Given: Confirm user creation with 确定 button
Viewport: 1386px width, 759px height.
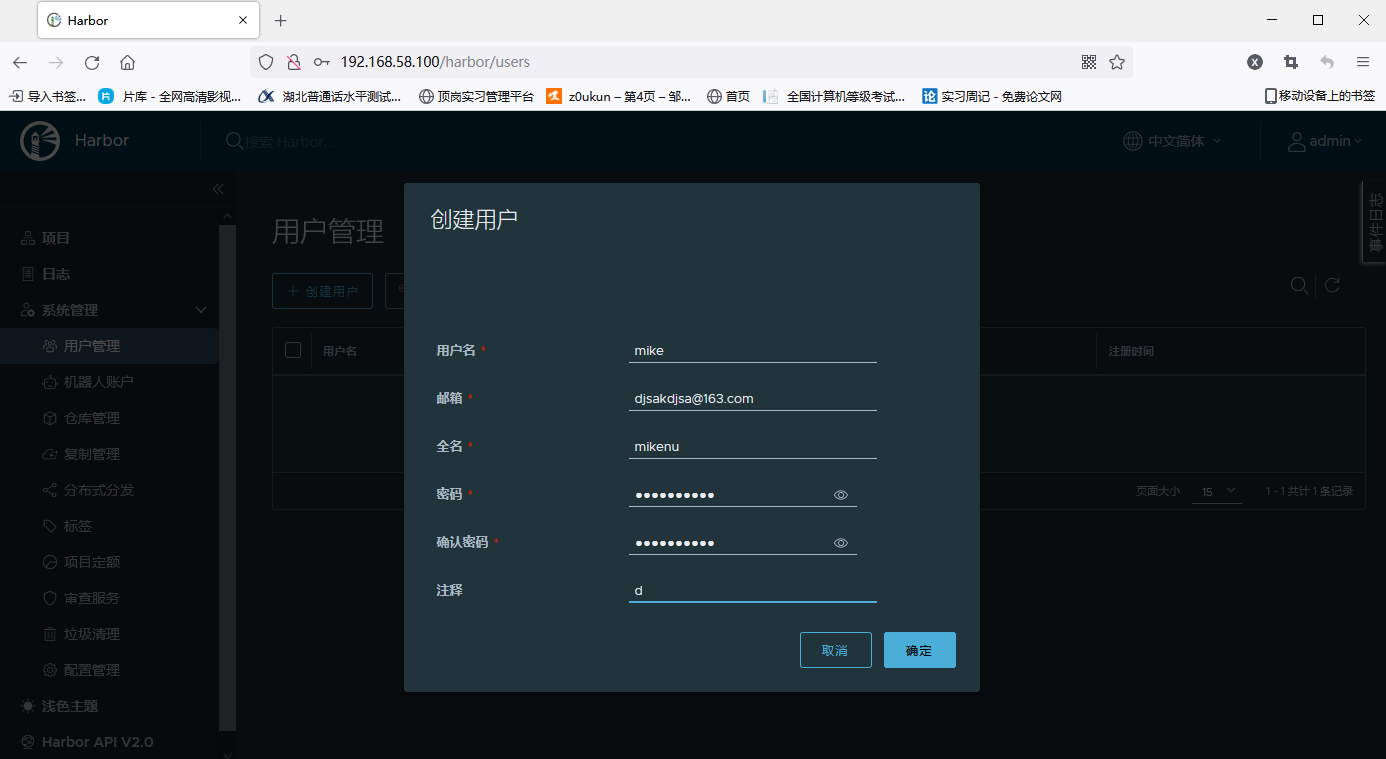Looking at the screenshot, I should point(919,649).
